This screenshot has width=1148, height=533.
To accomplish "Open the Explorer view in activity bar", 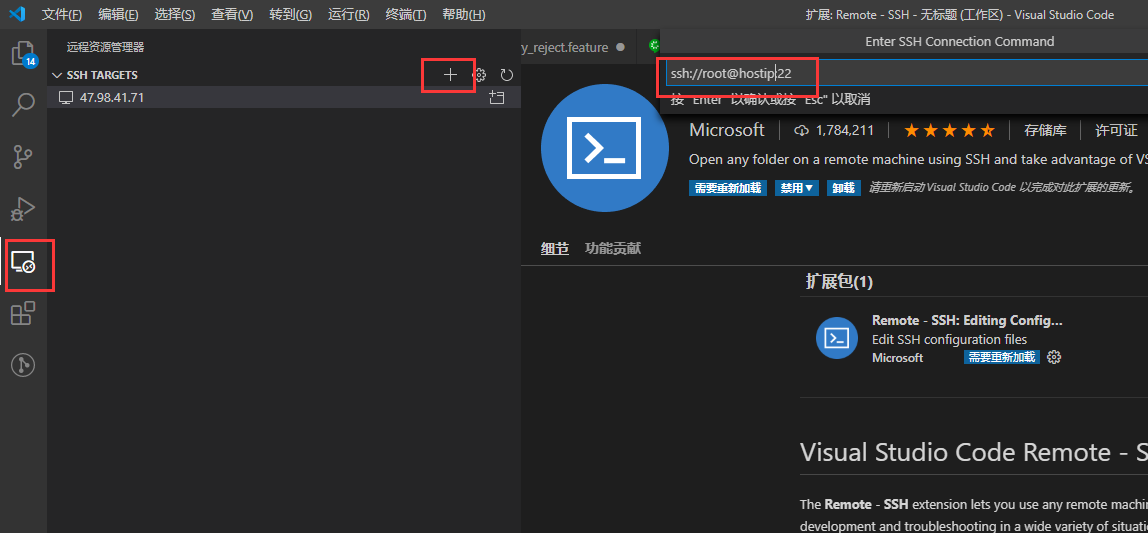I will pyautogui.click(x=23, y=55).
